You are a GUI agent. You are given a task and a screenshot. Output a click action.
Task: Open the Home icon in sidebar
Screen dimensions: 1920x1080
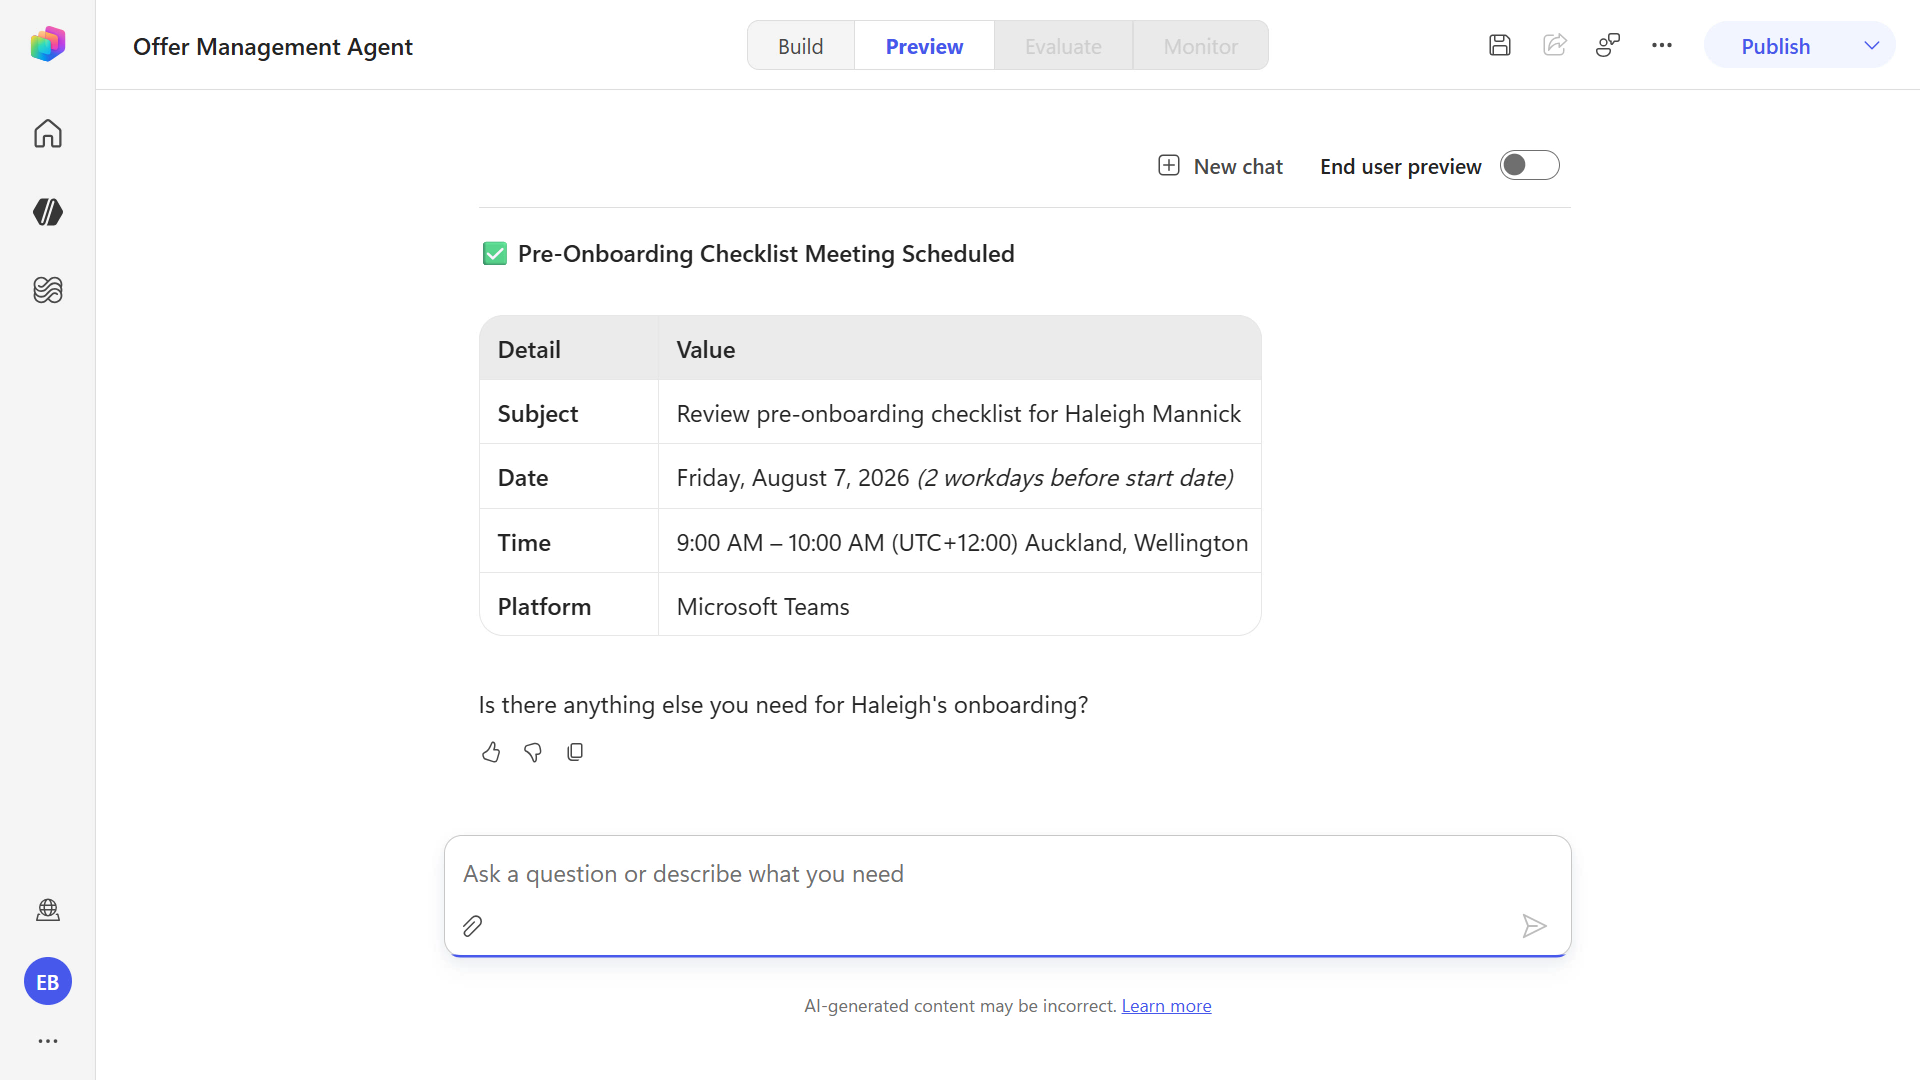[x=48, y=133]
